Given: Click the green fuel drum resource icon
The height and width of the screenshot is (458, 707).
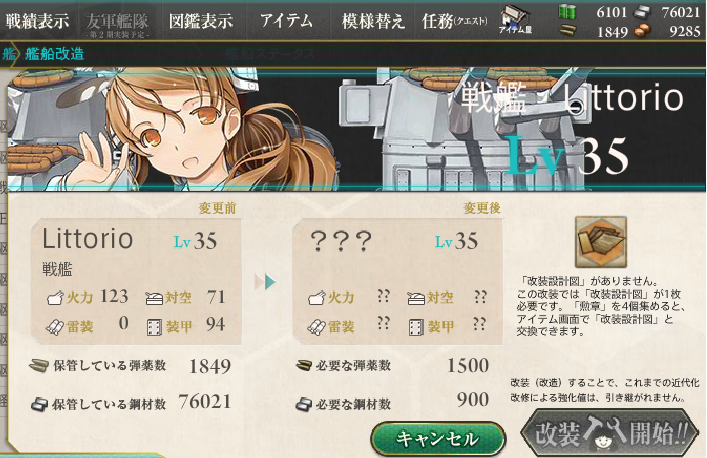Looking at the screenshot, I should point(567,12).
